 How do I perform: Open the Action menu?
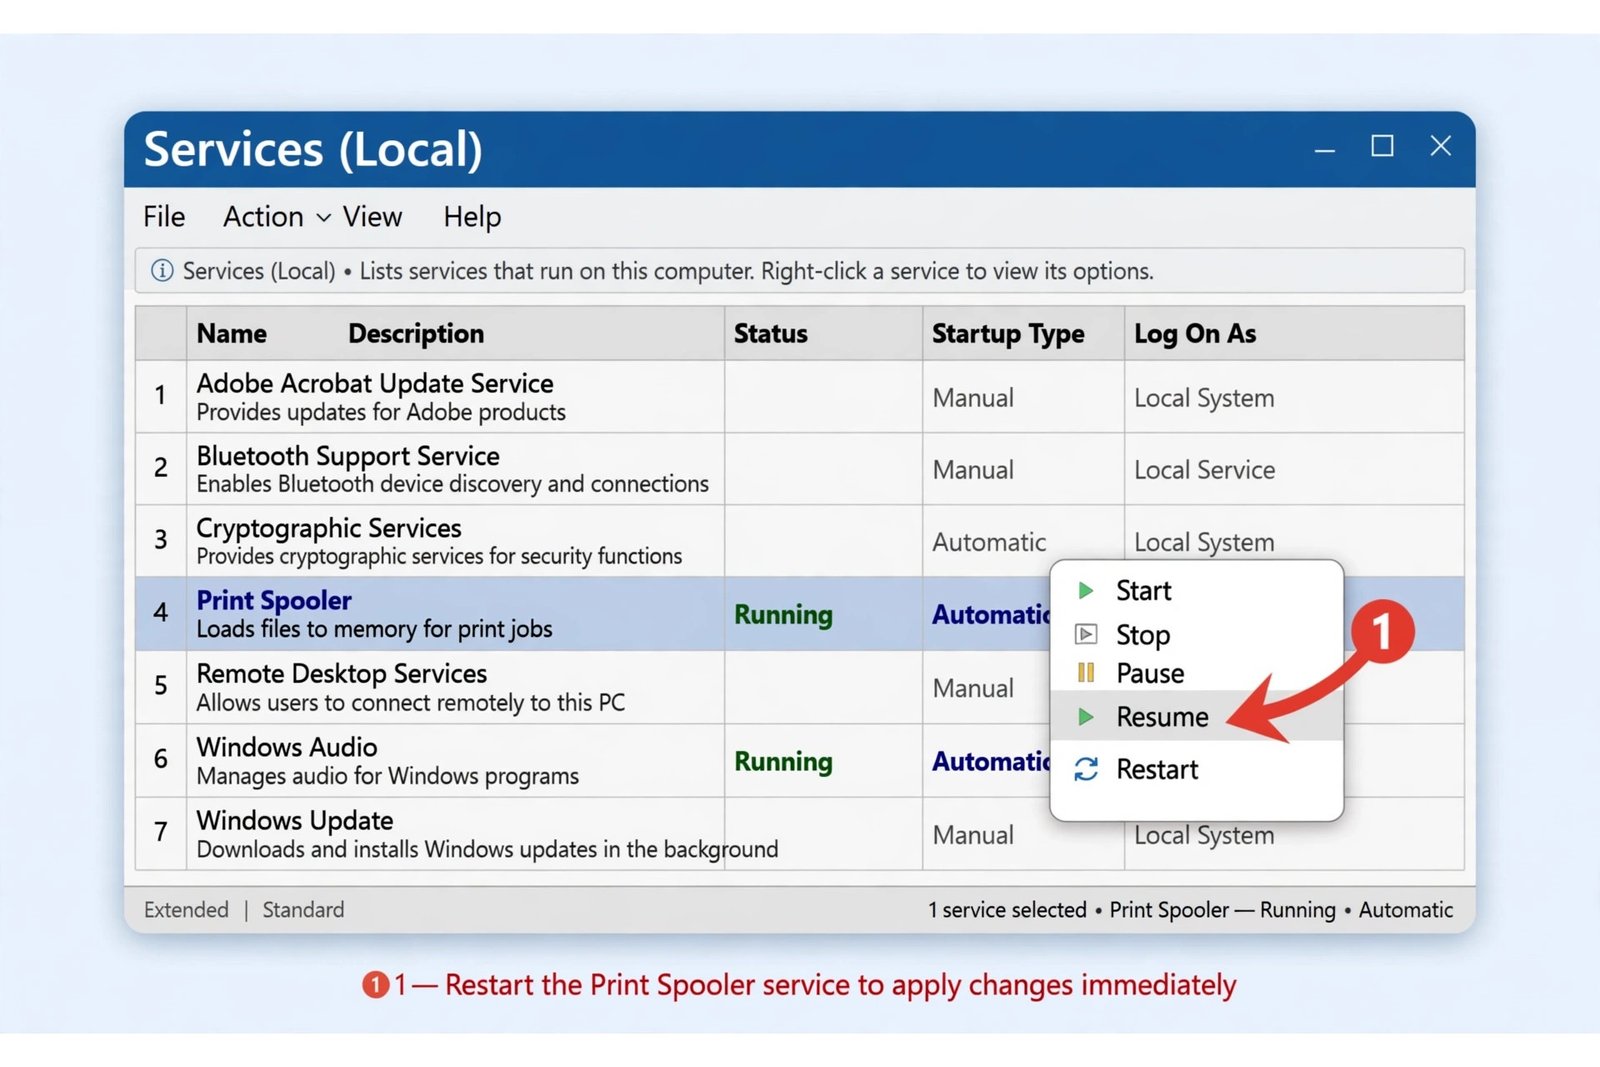[x=263, y=217]
